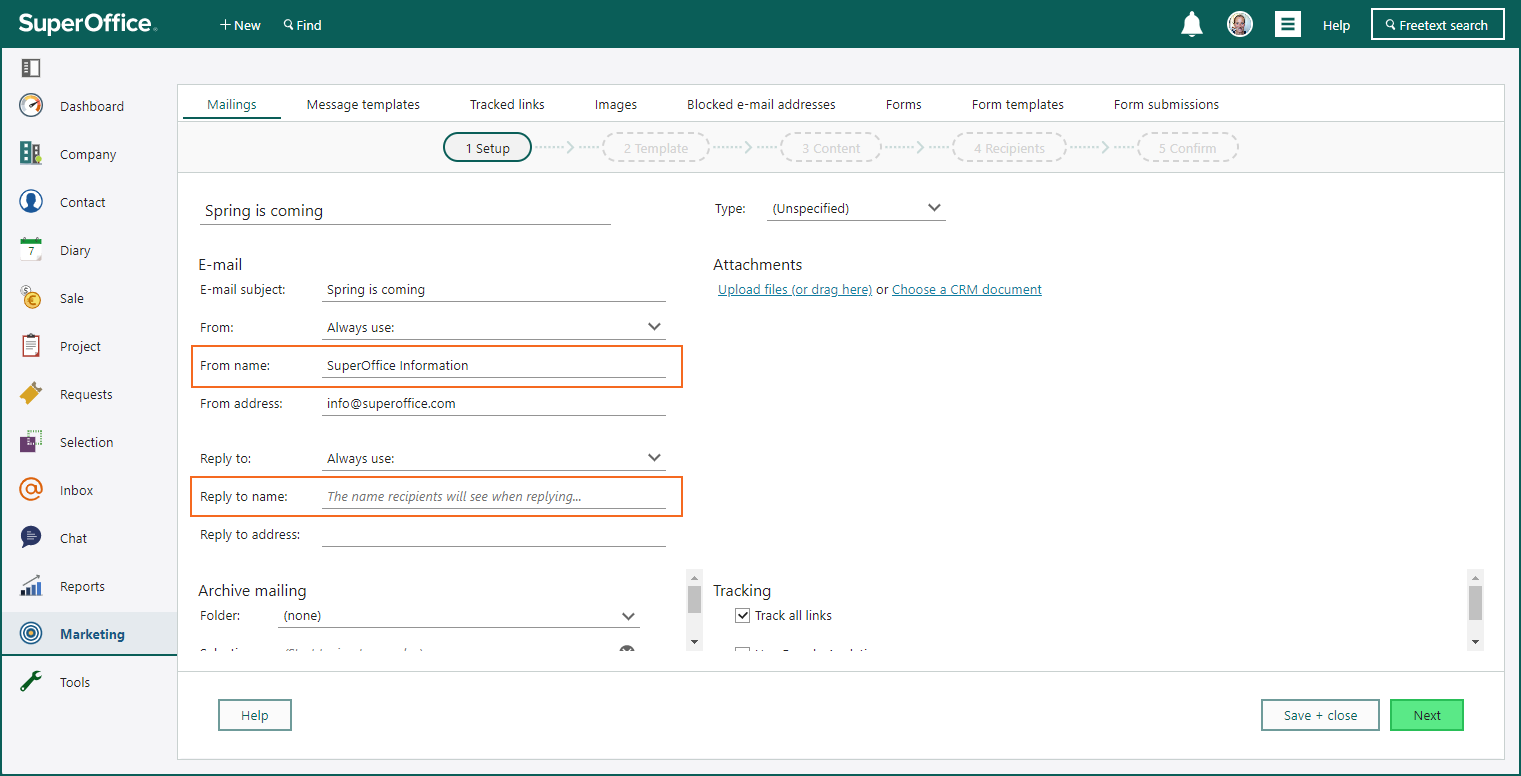Expand the Type dropdown showing (Unspecified)
The height and width of the screenshot is (776, 1521).
click(856, 208)
